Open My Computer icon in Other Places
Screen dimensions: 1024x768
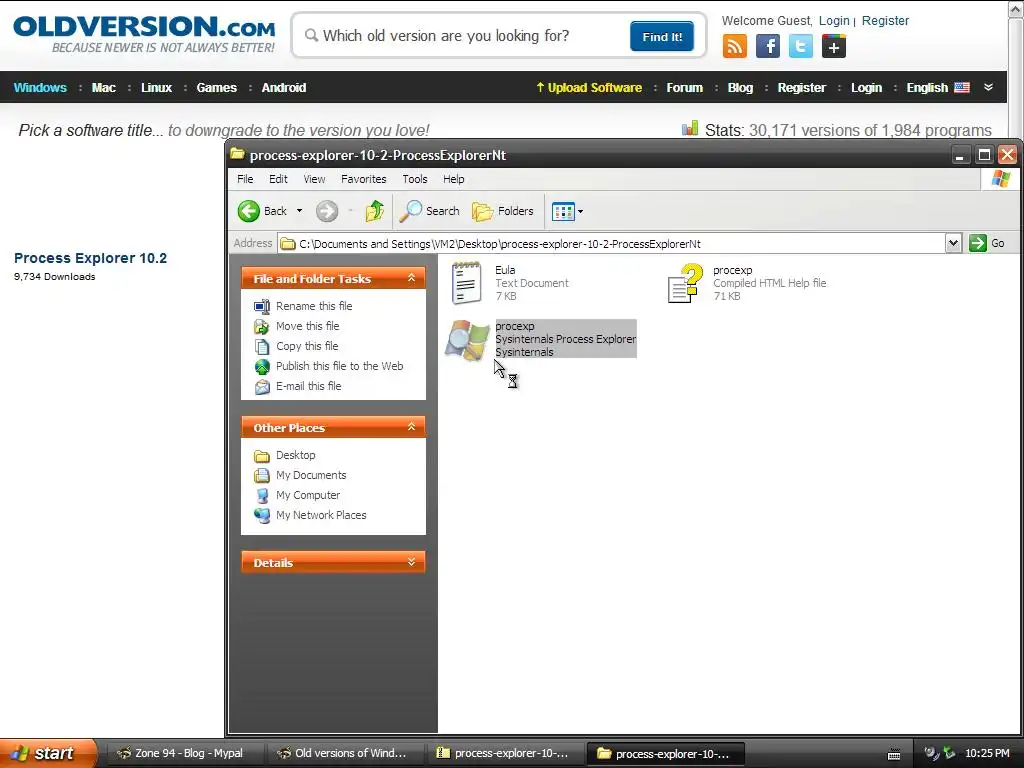coord(262,496)
